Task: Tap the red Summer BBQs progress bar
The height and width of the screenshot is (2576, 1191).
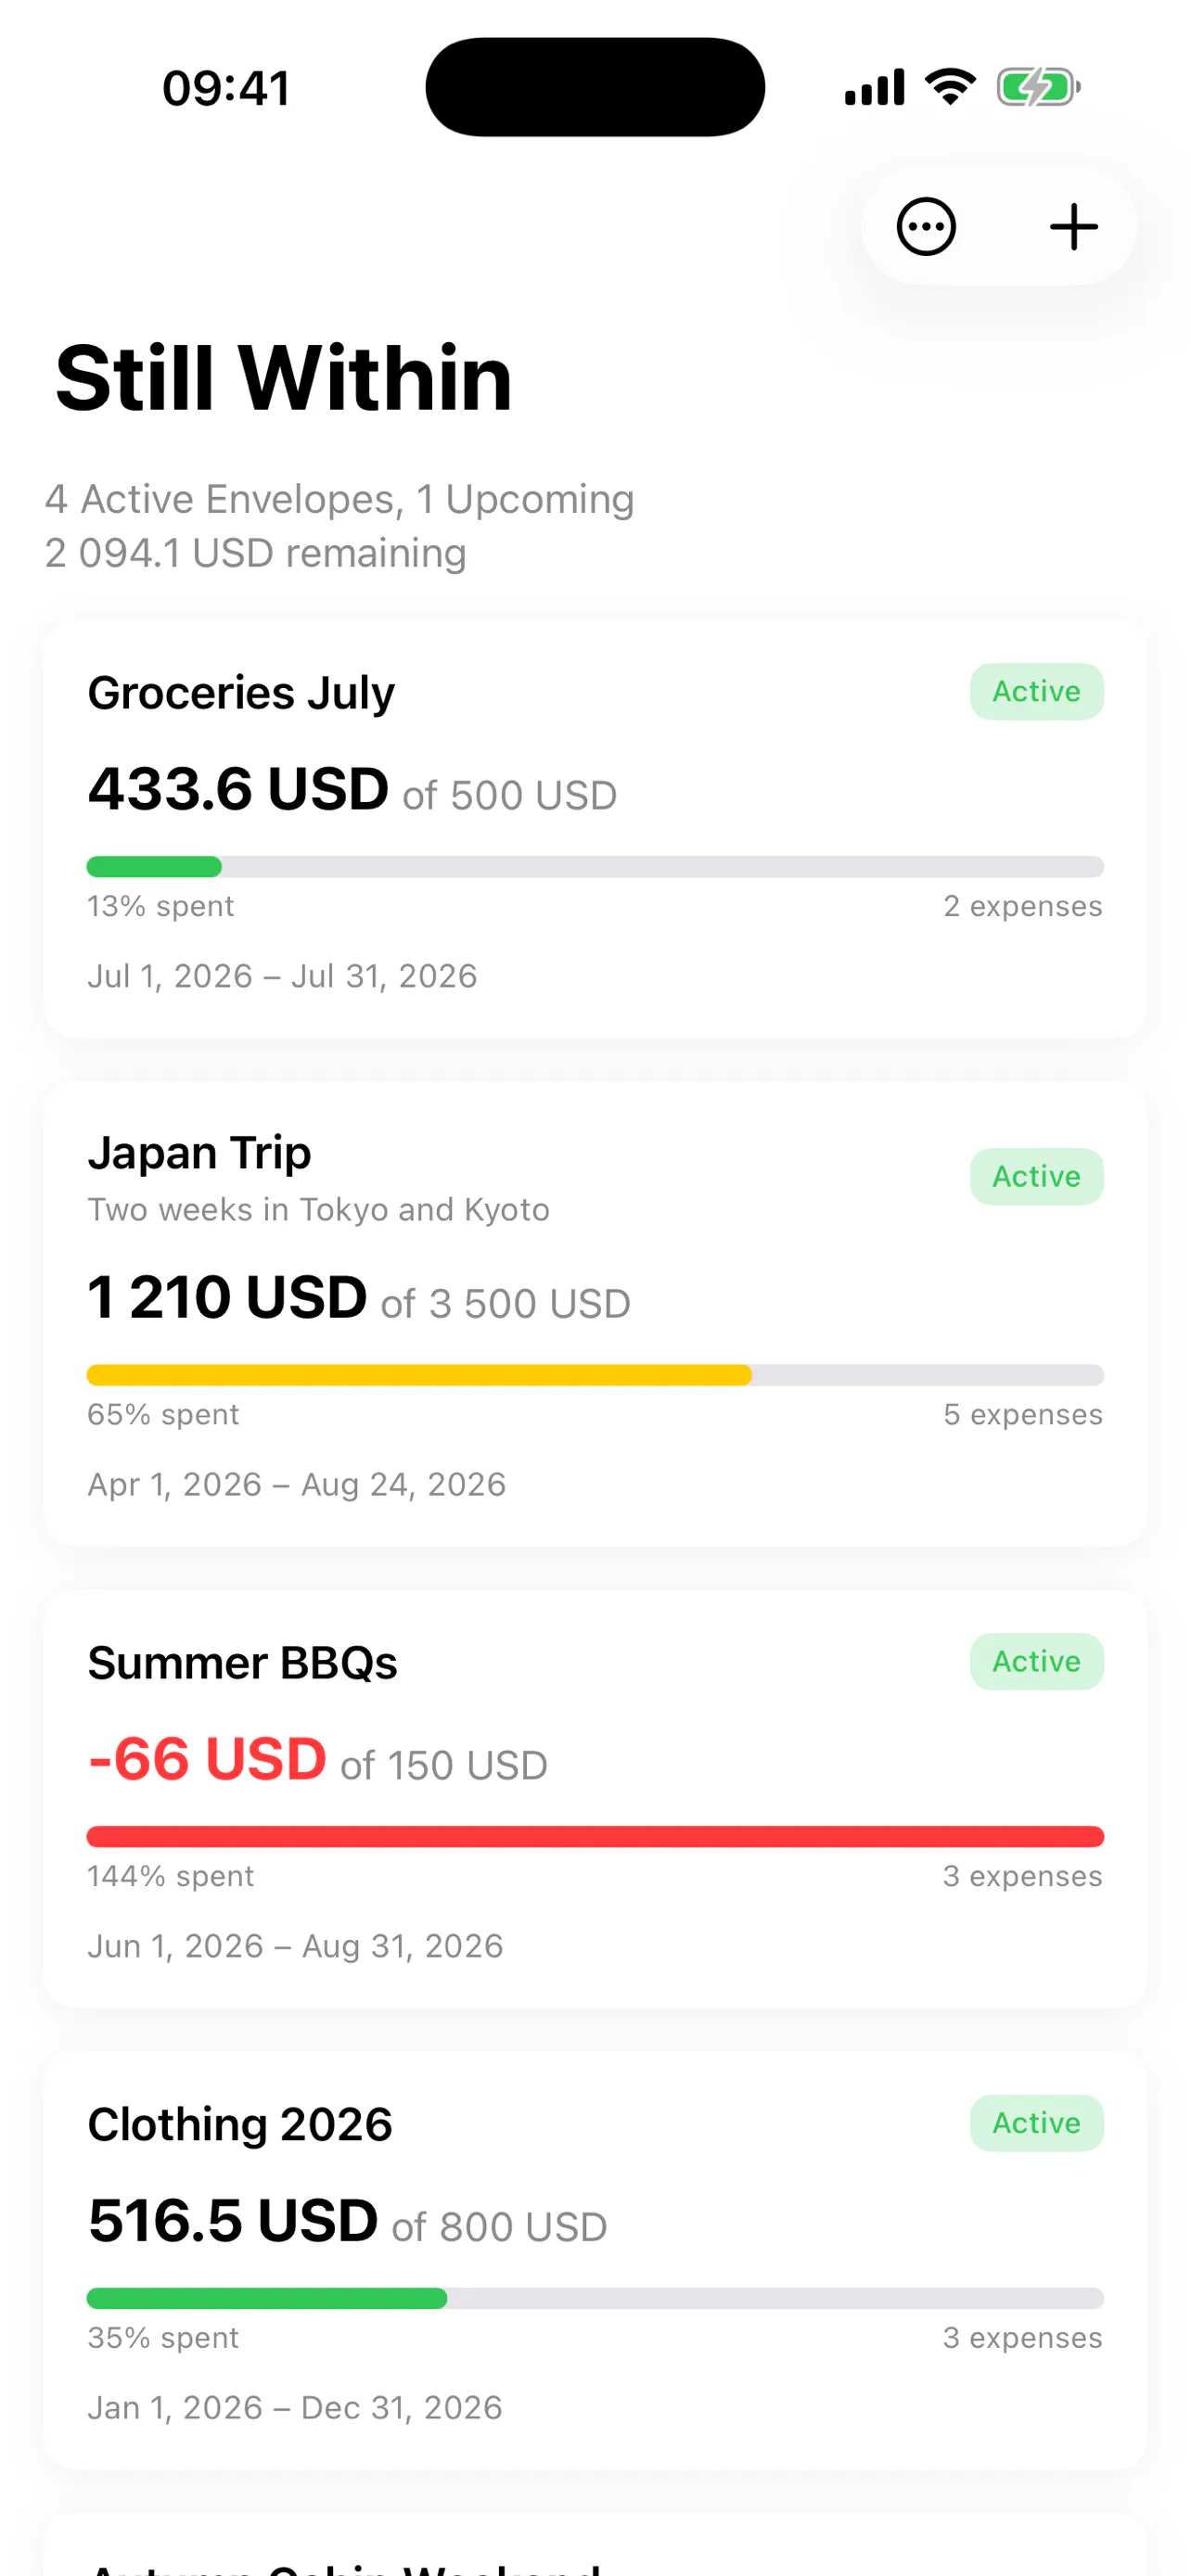Action: coord(595,1836)
